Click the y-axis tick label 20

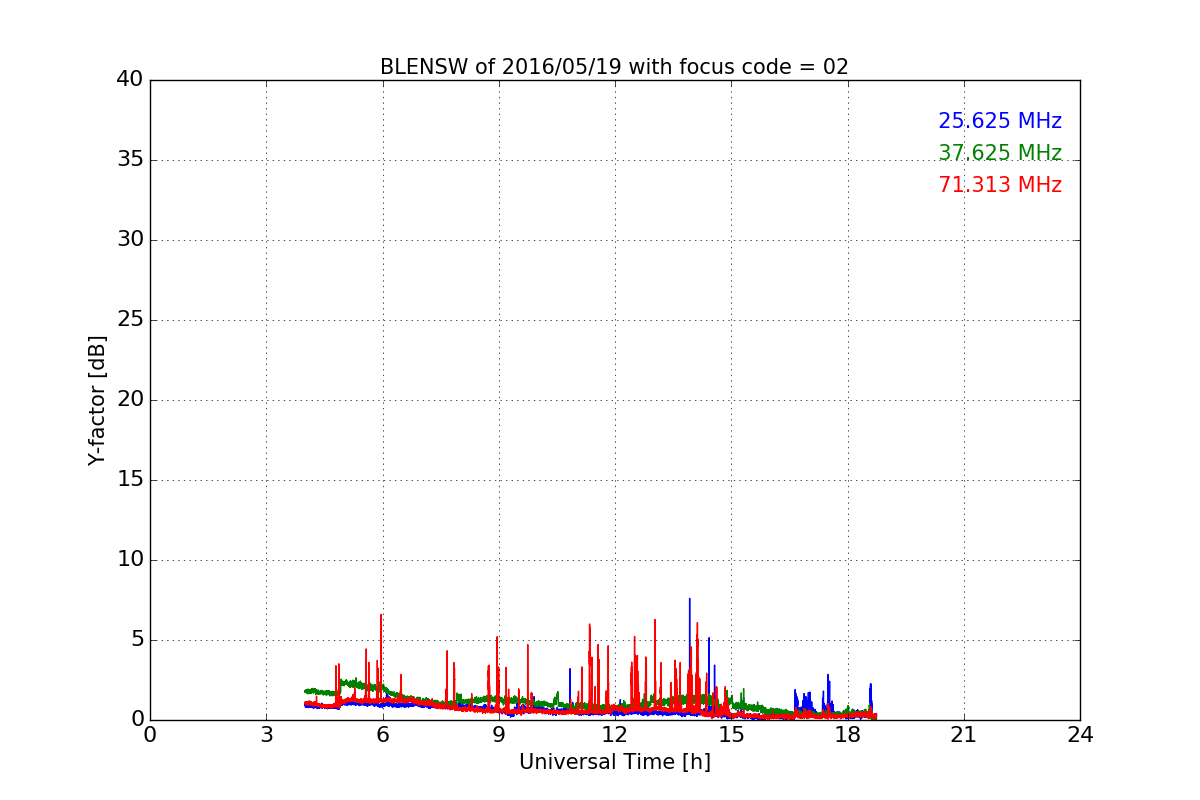click(130, 400)
